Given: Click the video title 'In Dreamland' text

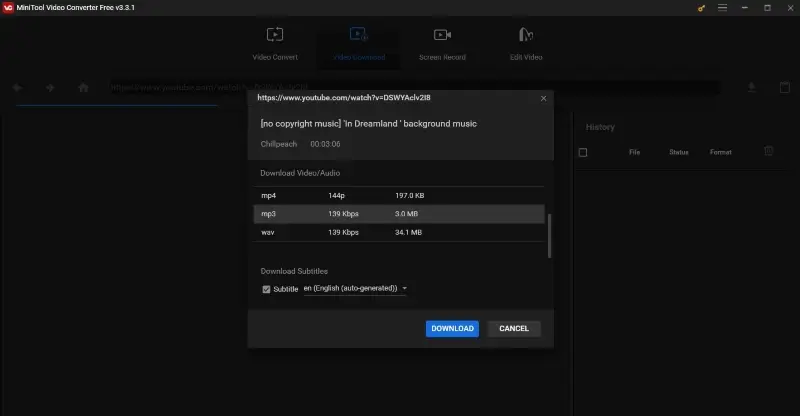Looking at the screenshot, I should (369, 124).
